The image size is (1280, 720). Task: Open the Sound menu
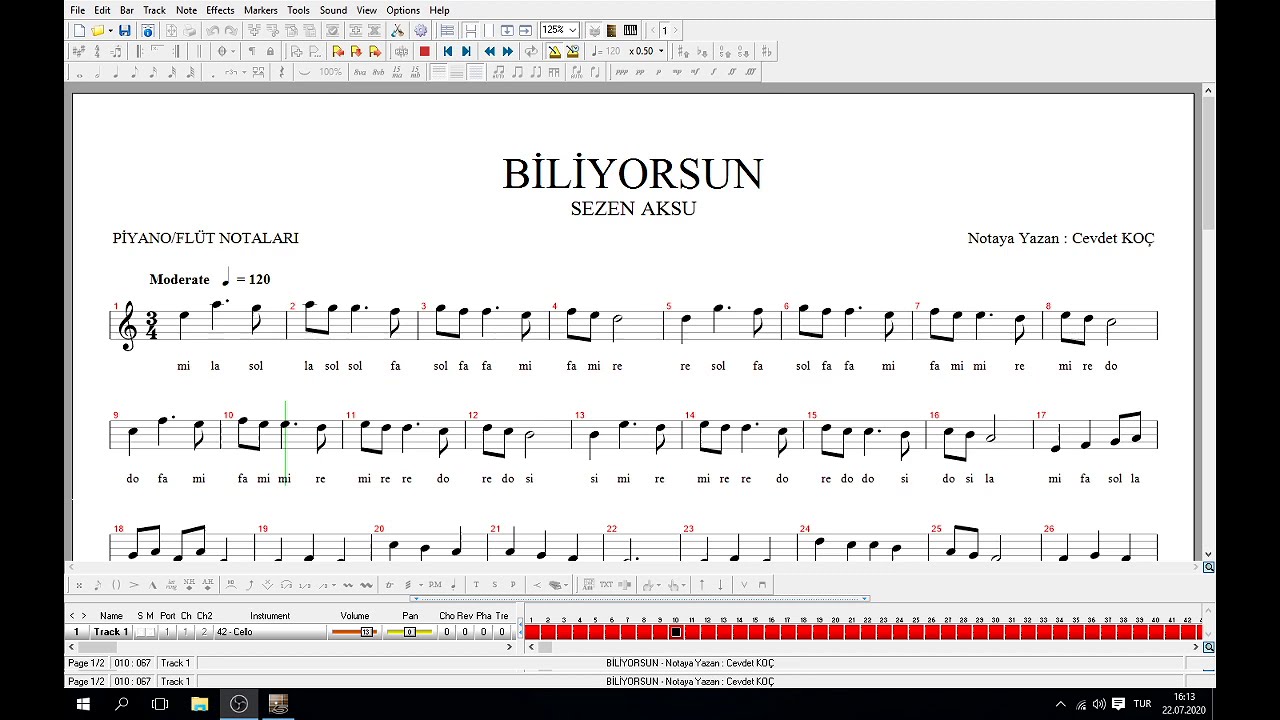coord(334,10)
